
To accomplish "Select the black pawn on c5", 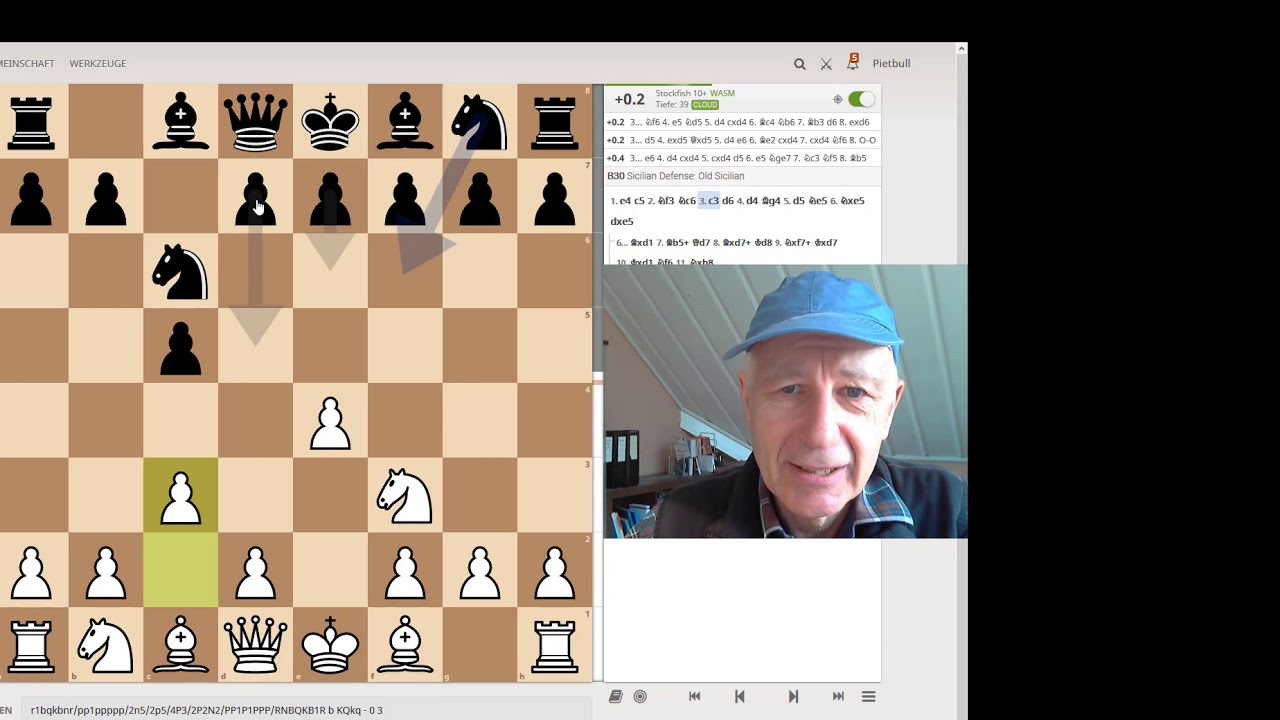I will pyautogui.click(x=181, y=346).
